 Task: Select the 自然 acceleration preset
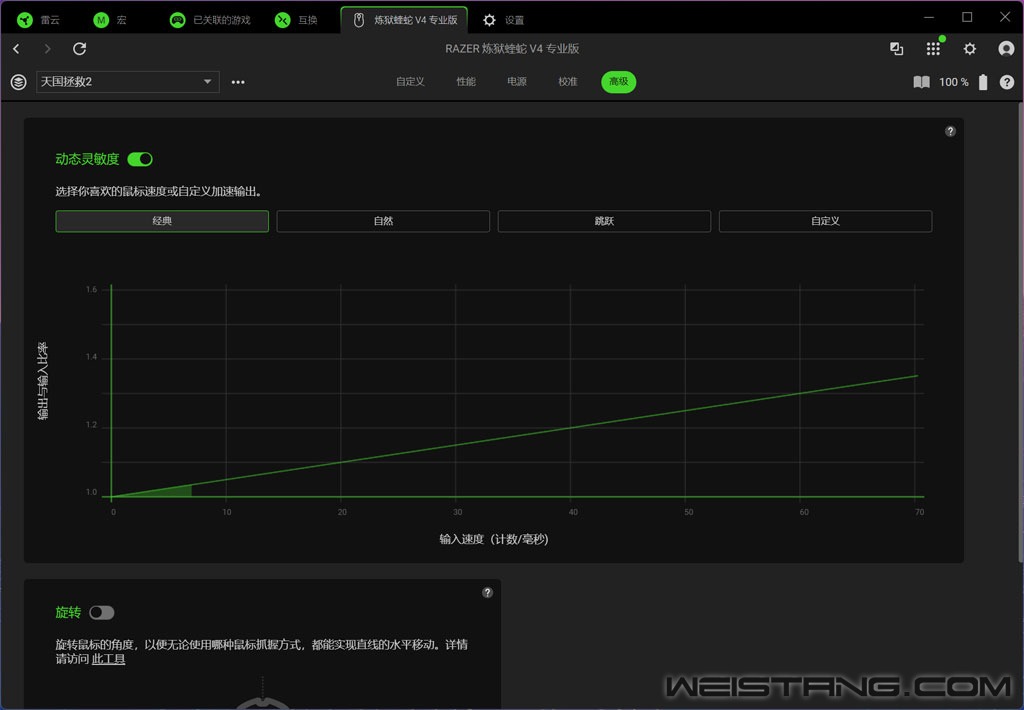383,221
